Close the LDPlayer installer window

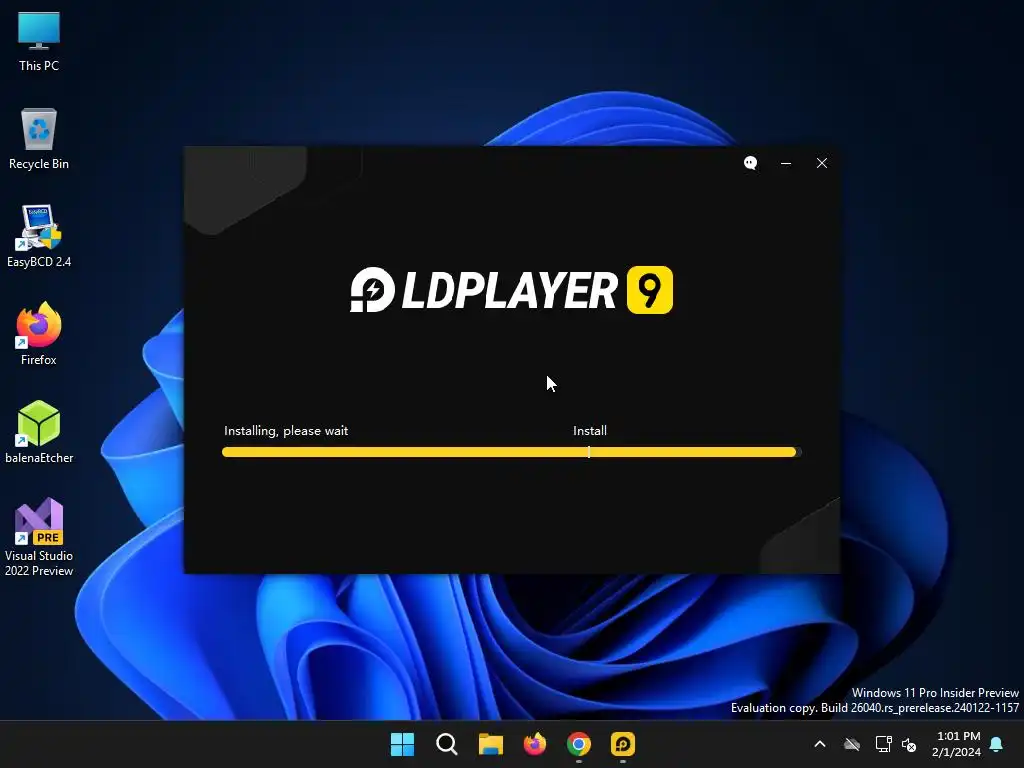click(x=822, y=163)
